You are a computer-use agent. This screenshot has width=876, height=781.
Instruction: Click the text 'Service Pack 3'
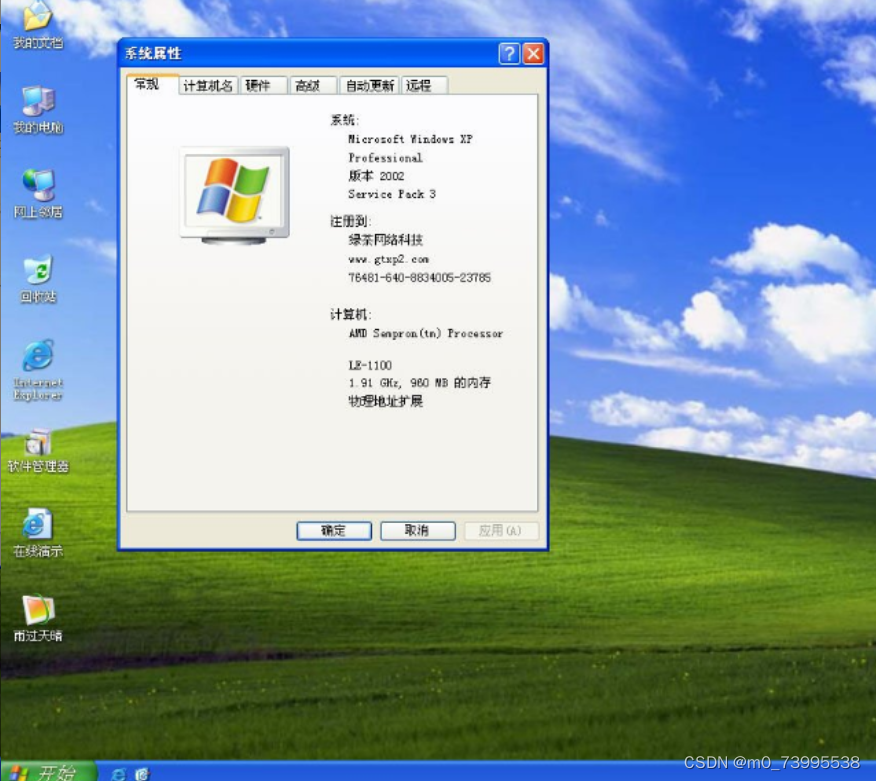pos(392,194)
